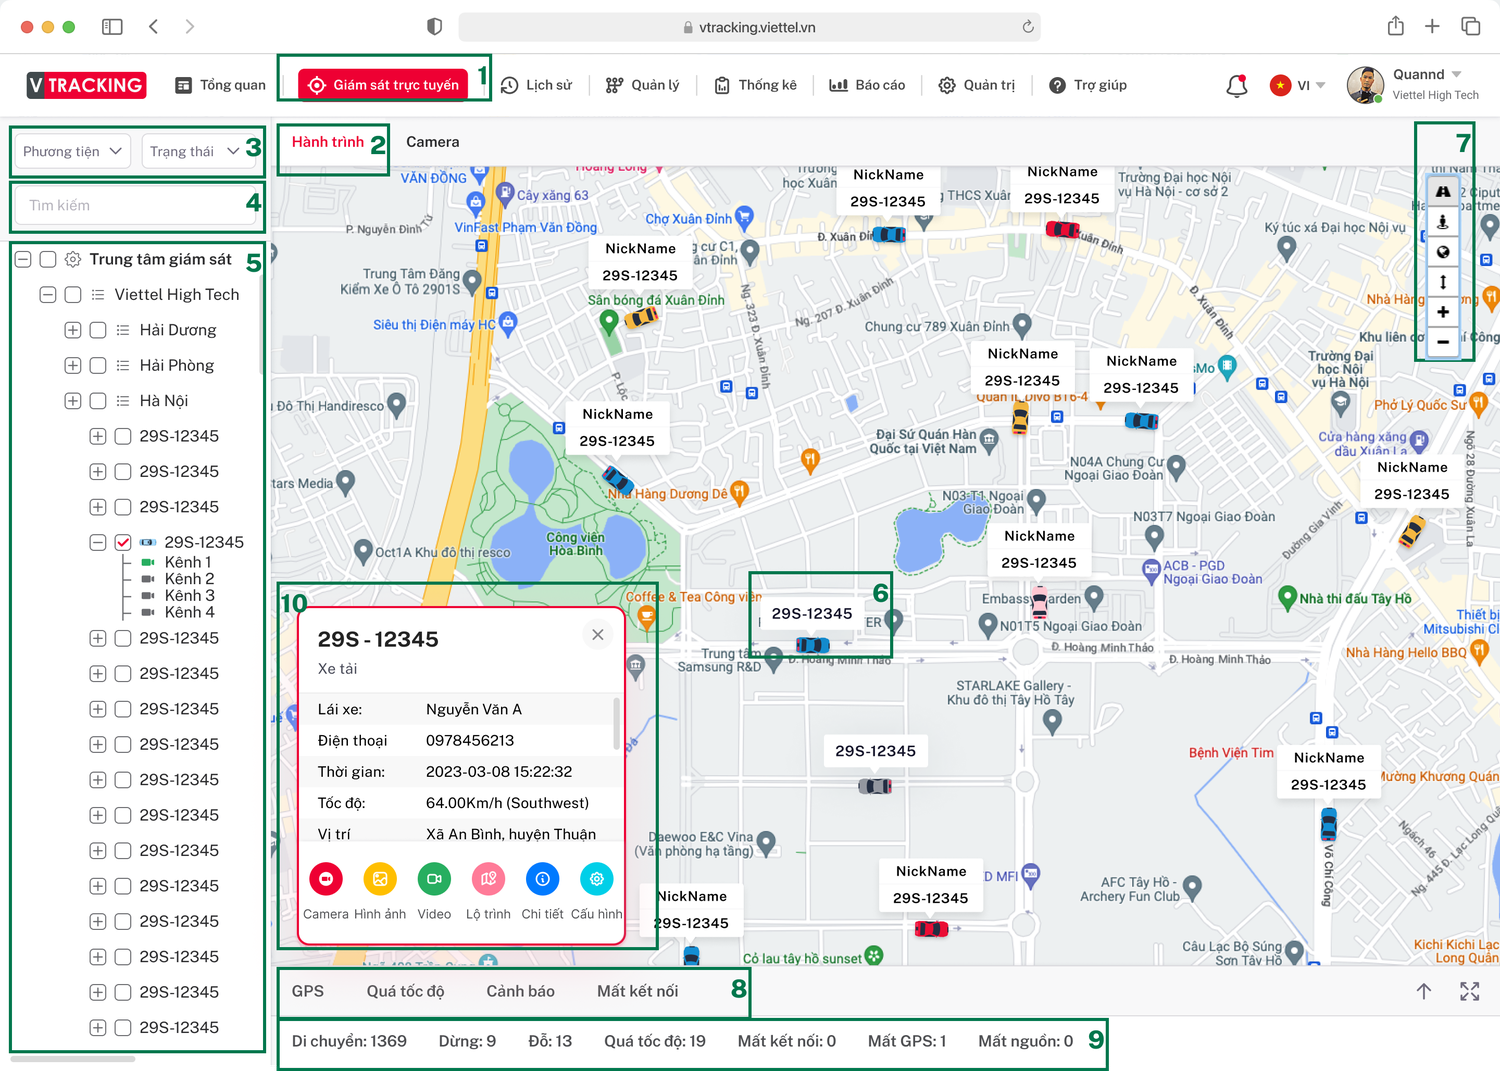
Task: Expand the Hải Phòng node
Action: coord(72,365)
